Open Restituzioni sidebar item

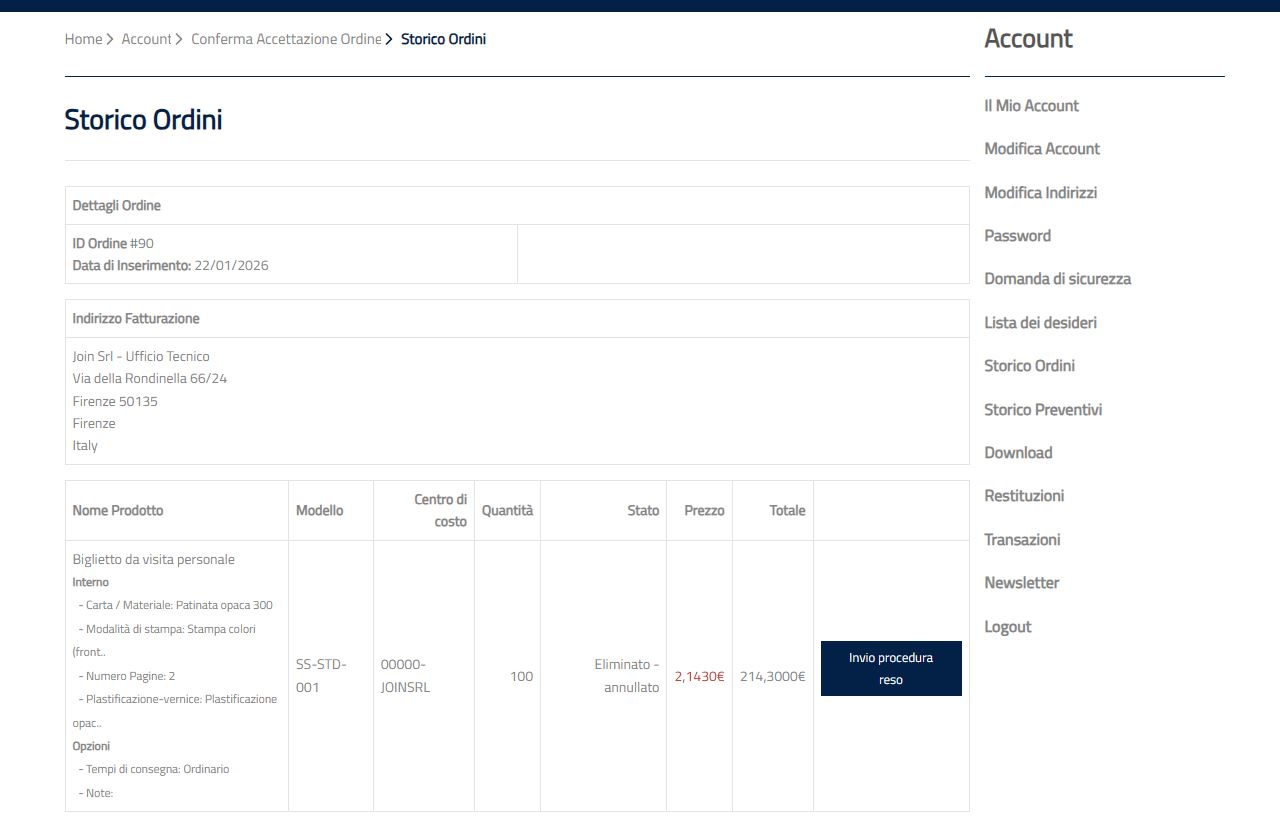click(x=1024, y=496)
